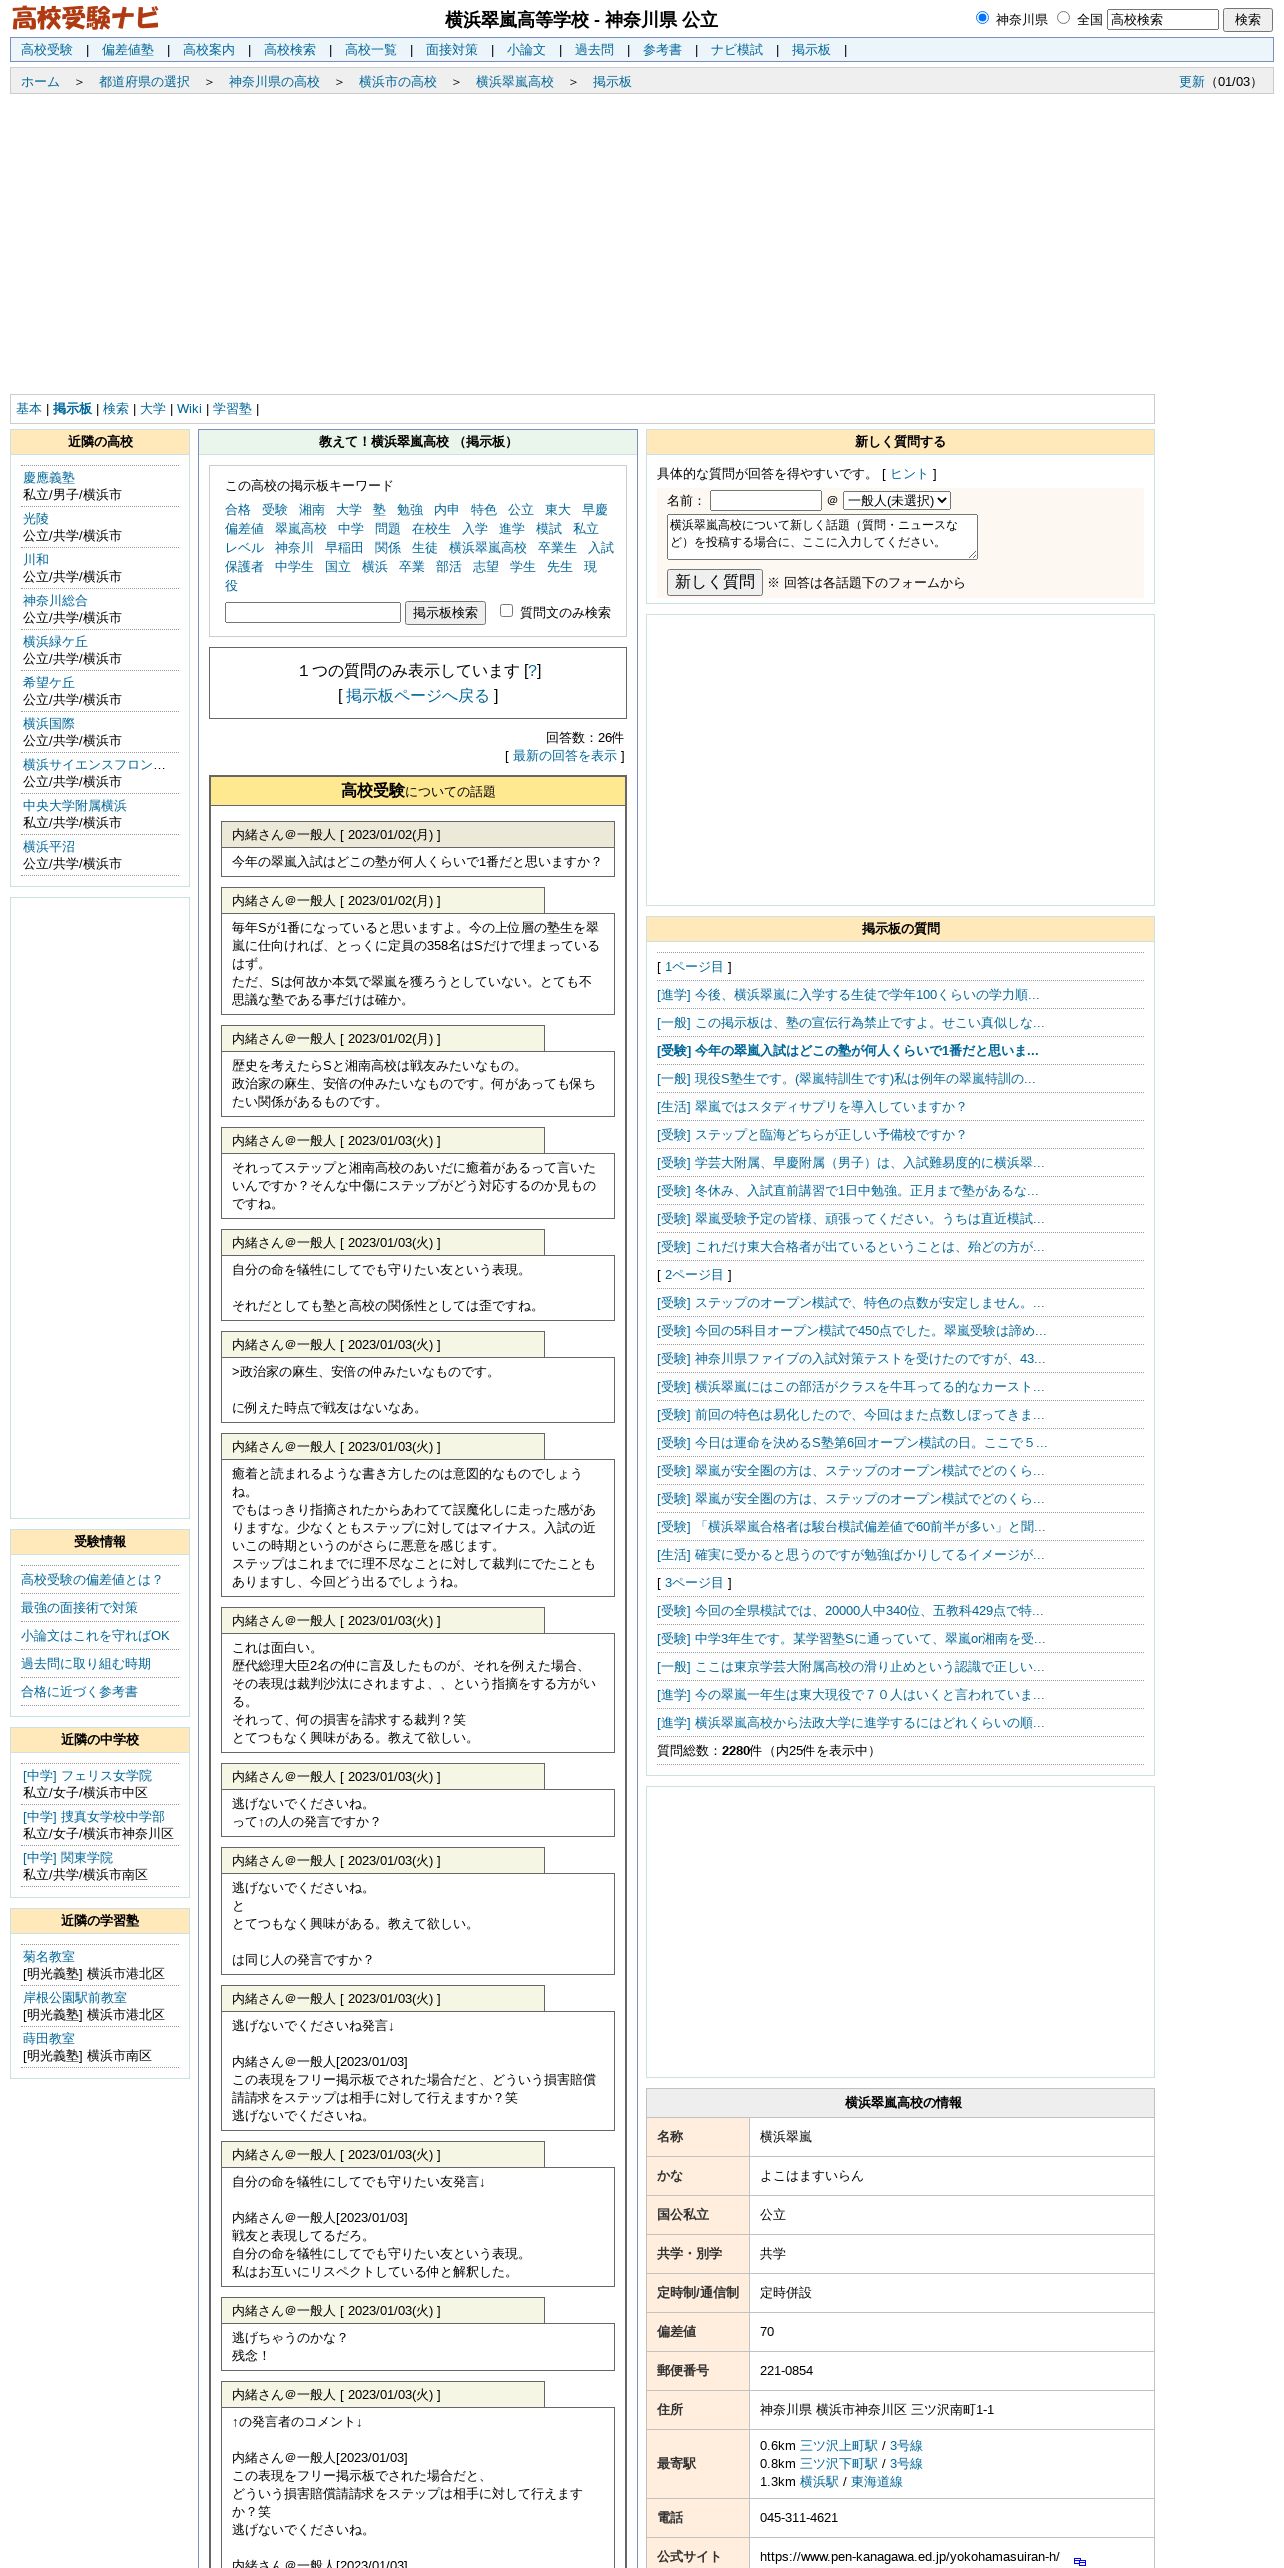The height and width of the screenshot is (2568, 1284).
Task: Click the new question textarea
Action: (x=822, y=537)
